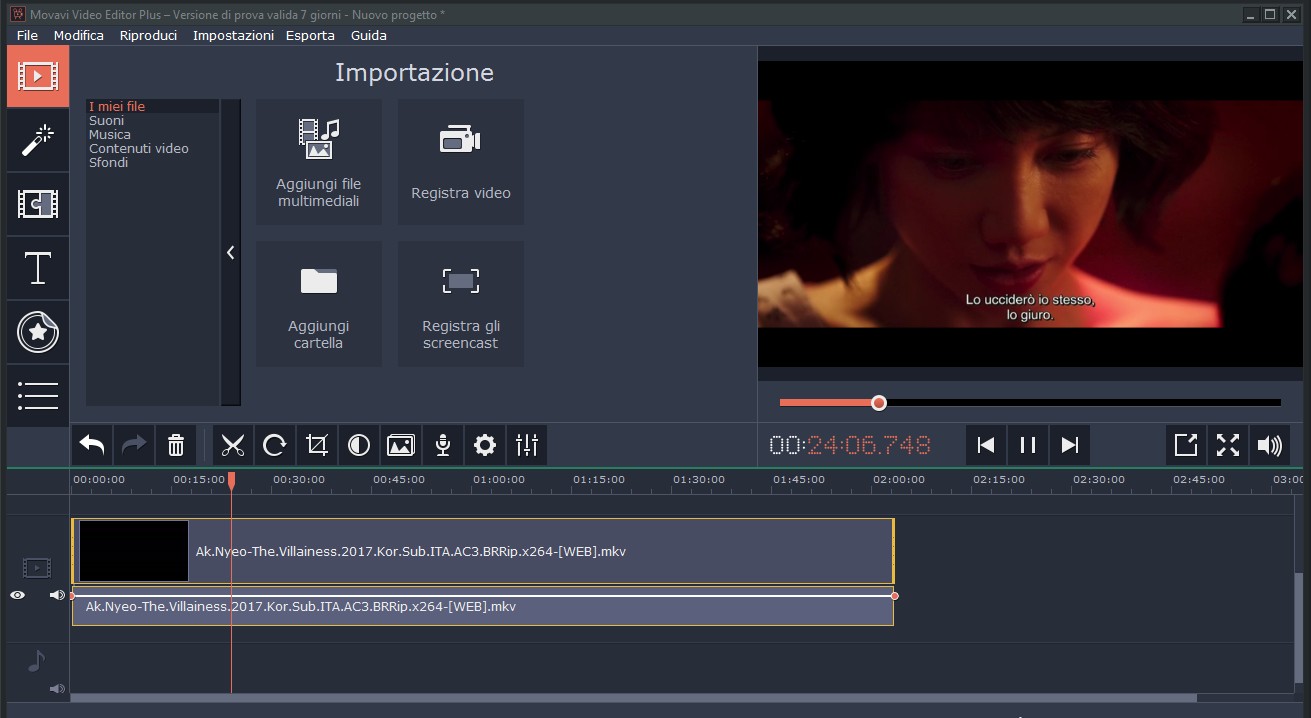The image size is (1311, 718).
Task: Open the transition wizard image icon
Action: [401, 445]
